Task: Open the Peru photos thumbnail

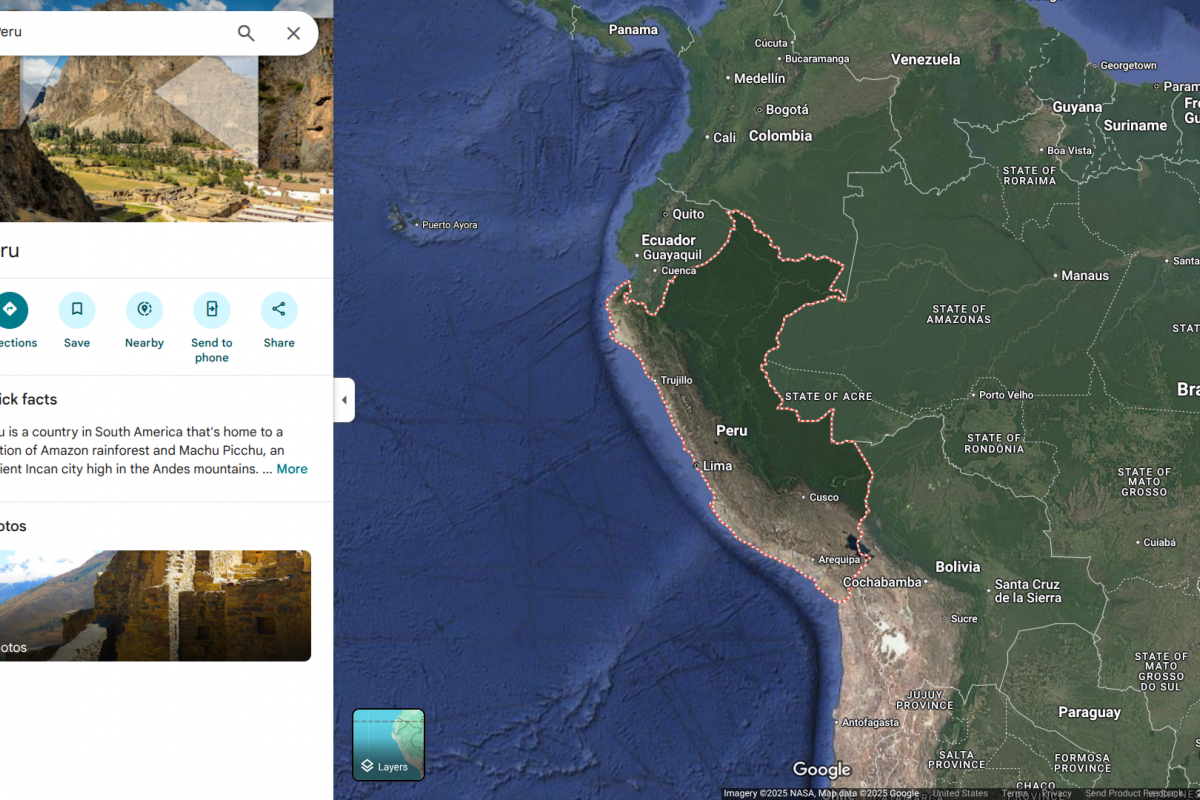Action: click(x=155, y=605)
